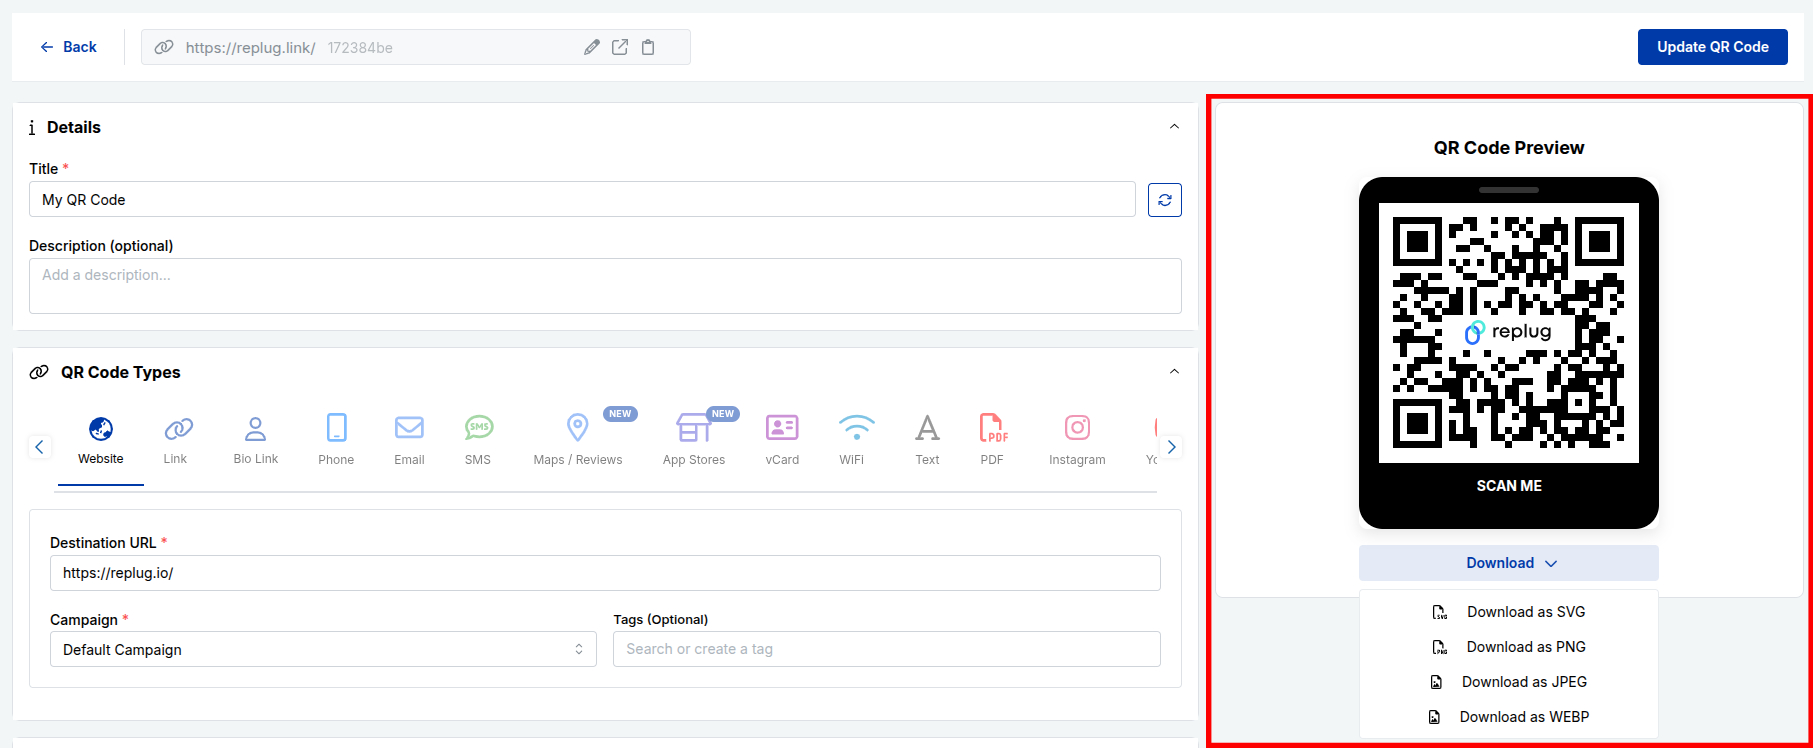Viewport: 1813px width, 748px height.
Task: Click the Update QR Code button
Action: coord(1712,47)
